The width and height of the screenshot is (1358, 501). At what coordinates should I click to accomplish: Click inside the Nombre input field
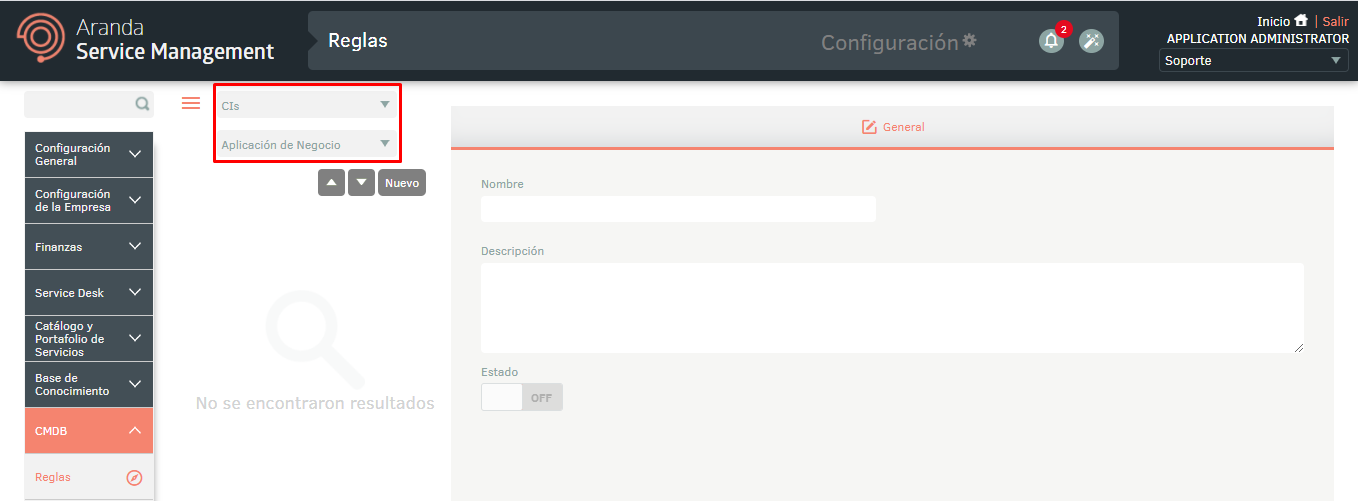pos(678,209)
